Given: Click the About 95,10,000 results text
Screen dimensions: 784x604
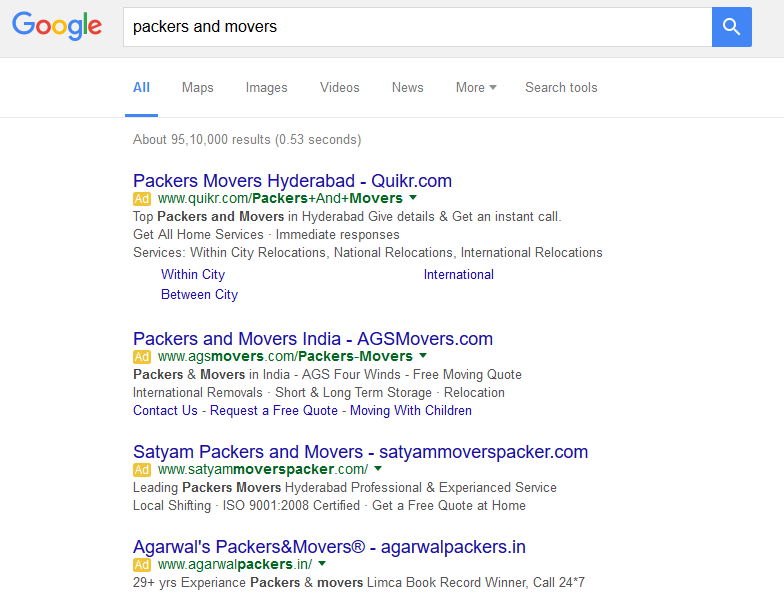Looking at the screenshot, I should point(247,140).
